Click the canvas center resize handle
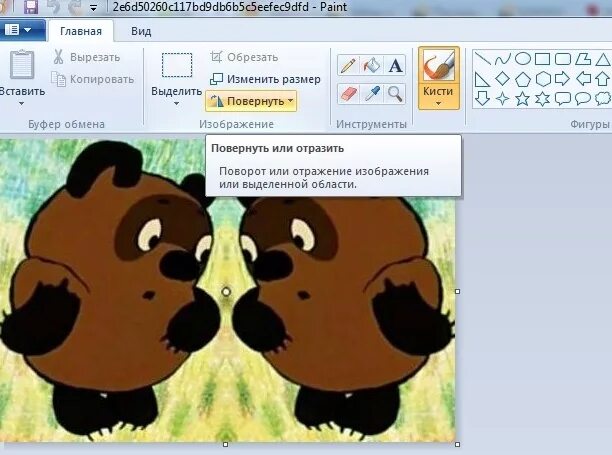This screenshot has height=455, width=612. 226,292
